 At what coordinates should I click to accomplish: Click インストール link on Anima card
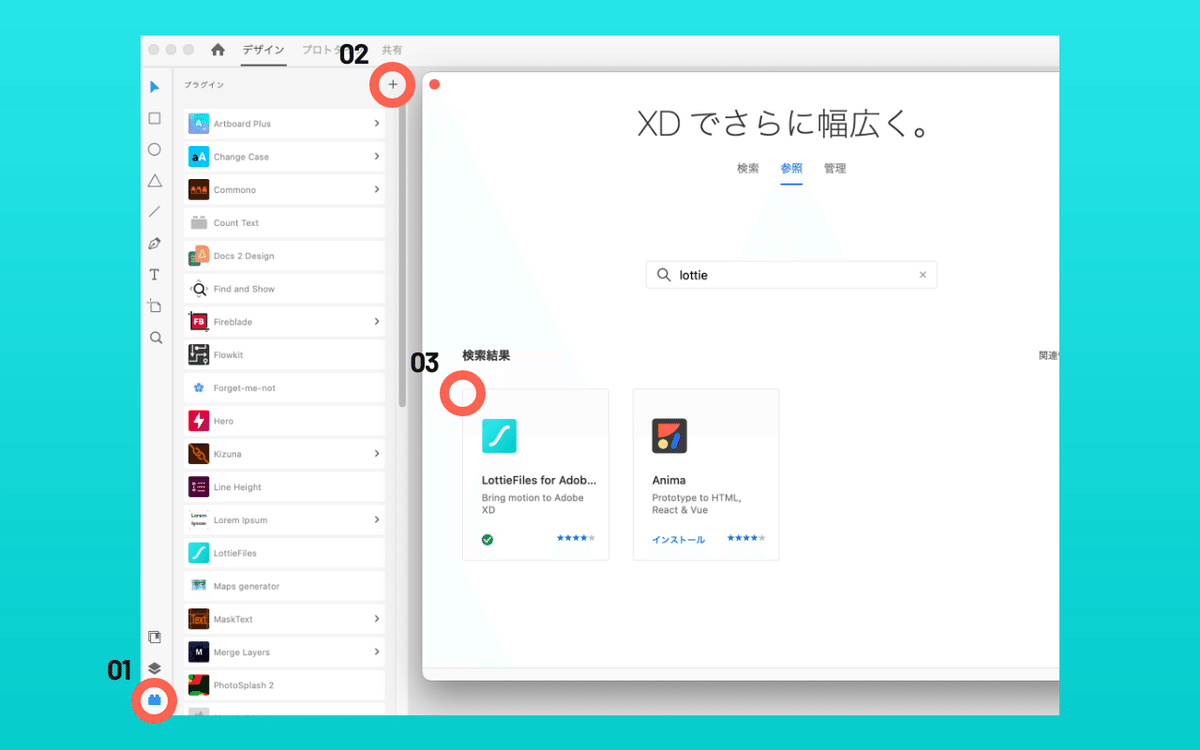click(x=679, y=540)
